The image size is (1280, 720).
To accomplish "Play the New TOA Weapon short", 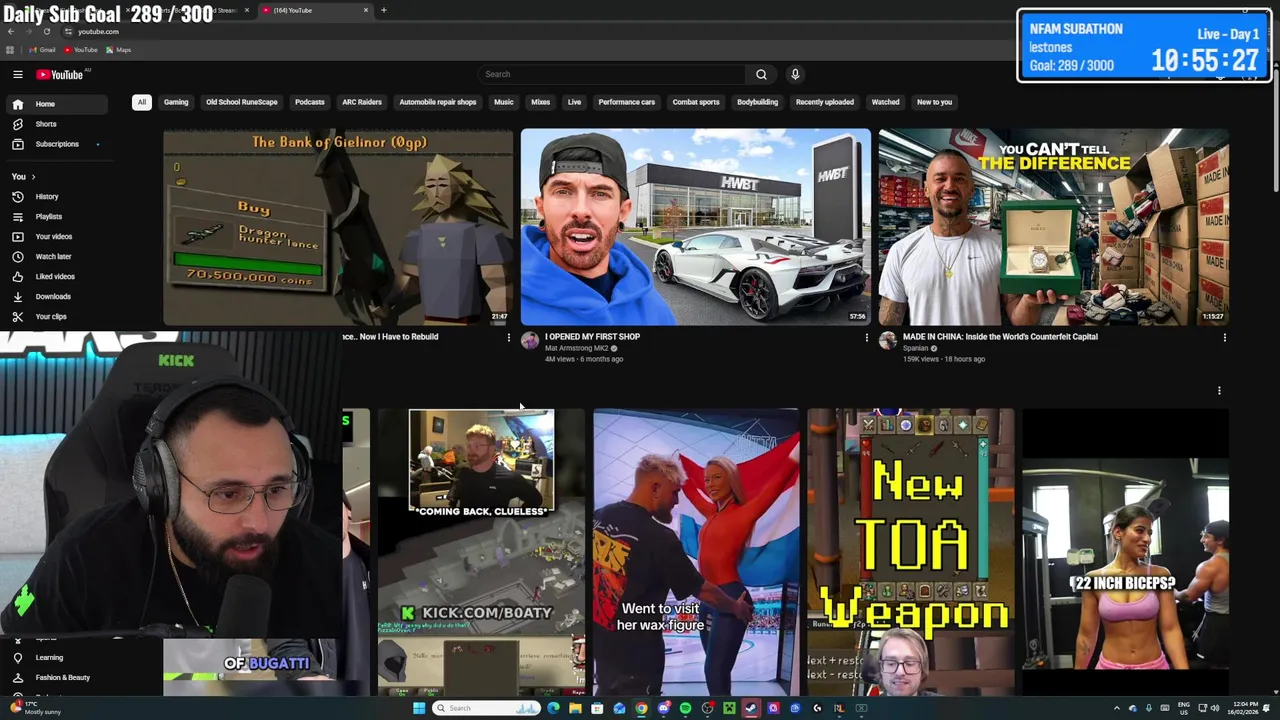I will pos(910,552).
